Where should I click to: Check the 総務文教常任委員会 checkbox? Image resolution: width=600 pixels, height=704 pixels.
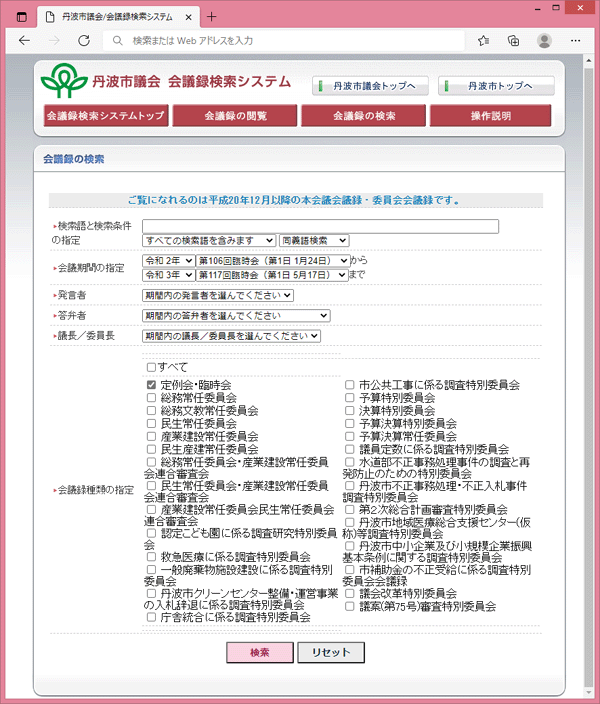point(151,410)
